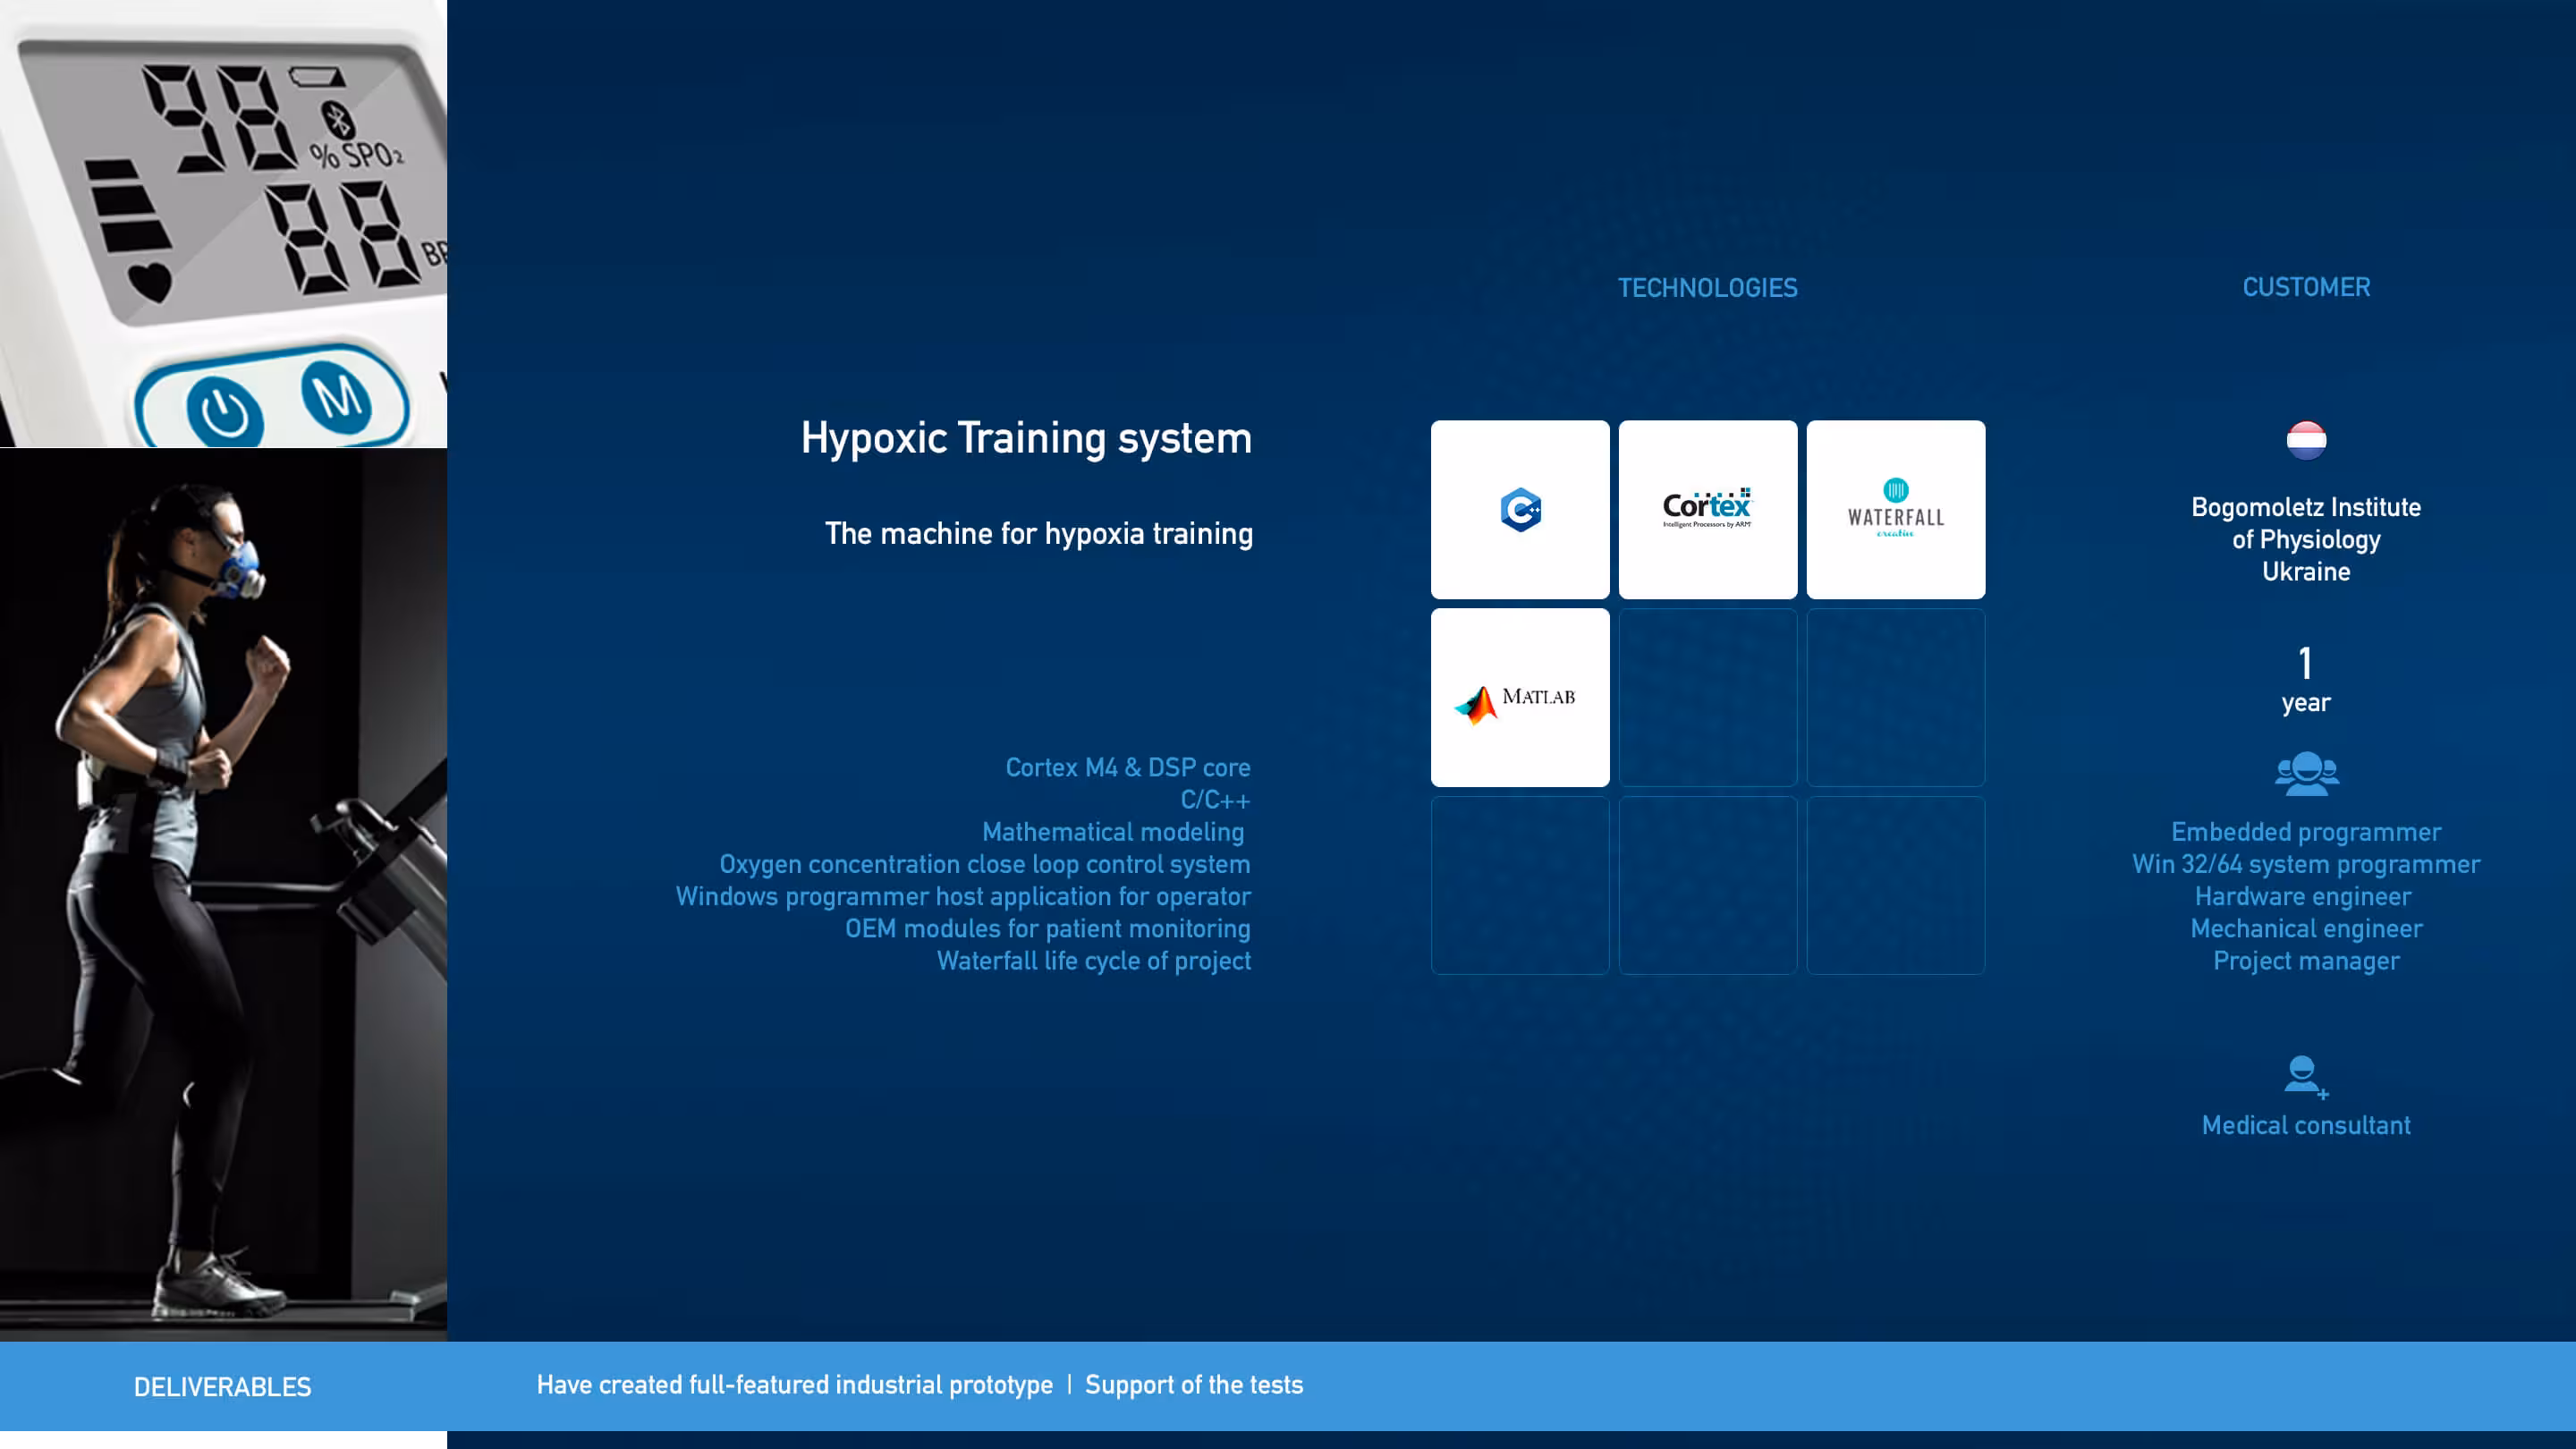Click the Waterfall logo tile
This screenshot has width=2576, height=1449.
1895,509
